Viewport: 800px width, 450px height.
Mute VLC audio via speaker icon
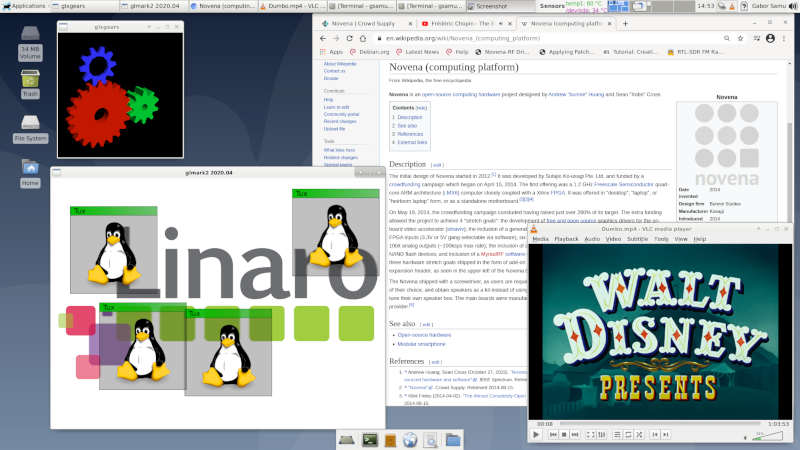(745, 437)
